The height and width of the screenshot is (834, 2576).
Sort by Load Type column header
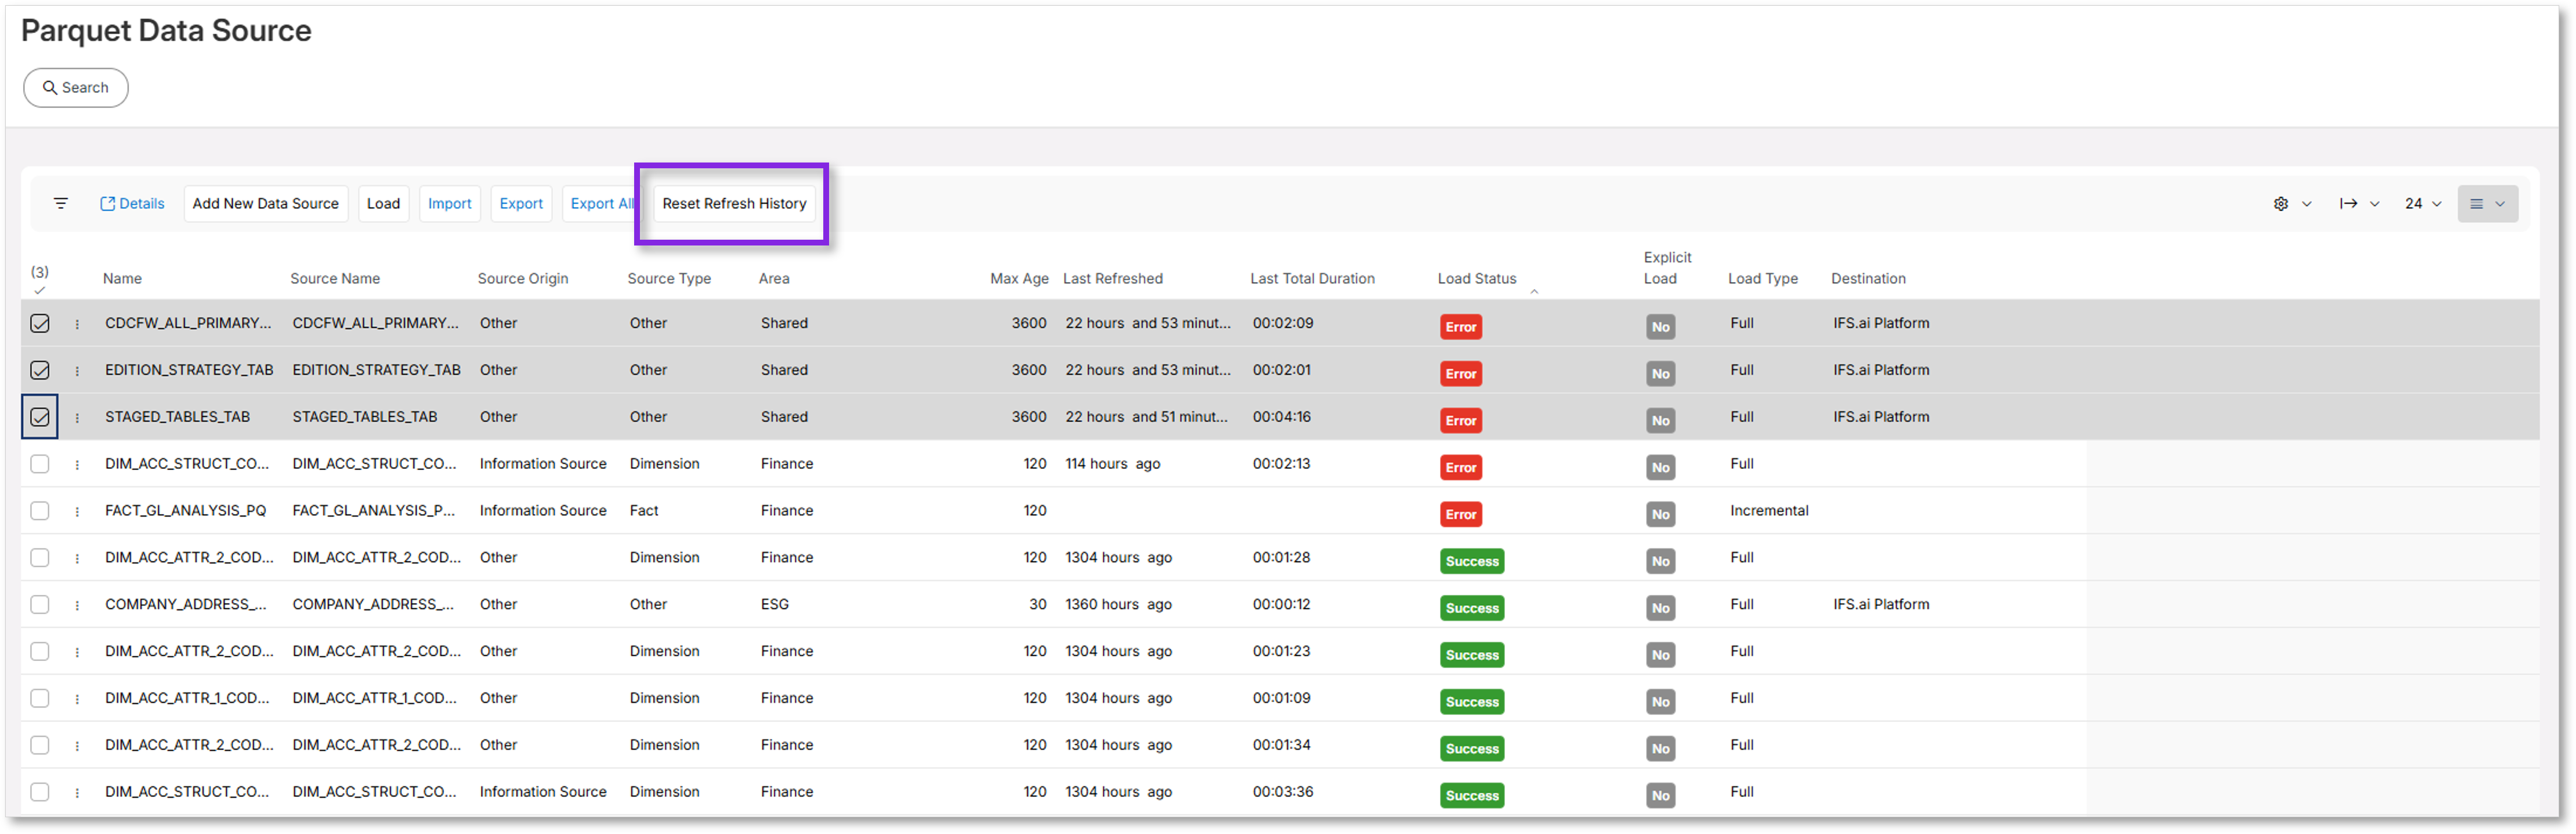pyautogui.click(x=1763, y=279)
